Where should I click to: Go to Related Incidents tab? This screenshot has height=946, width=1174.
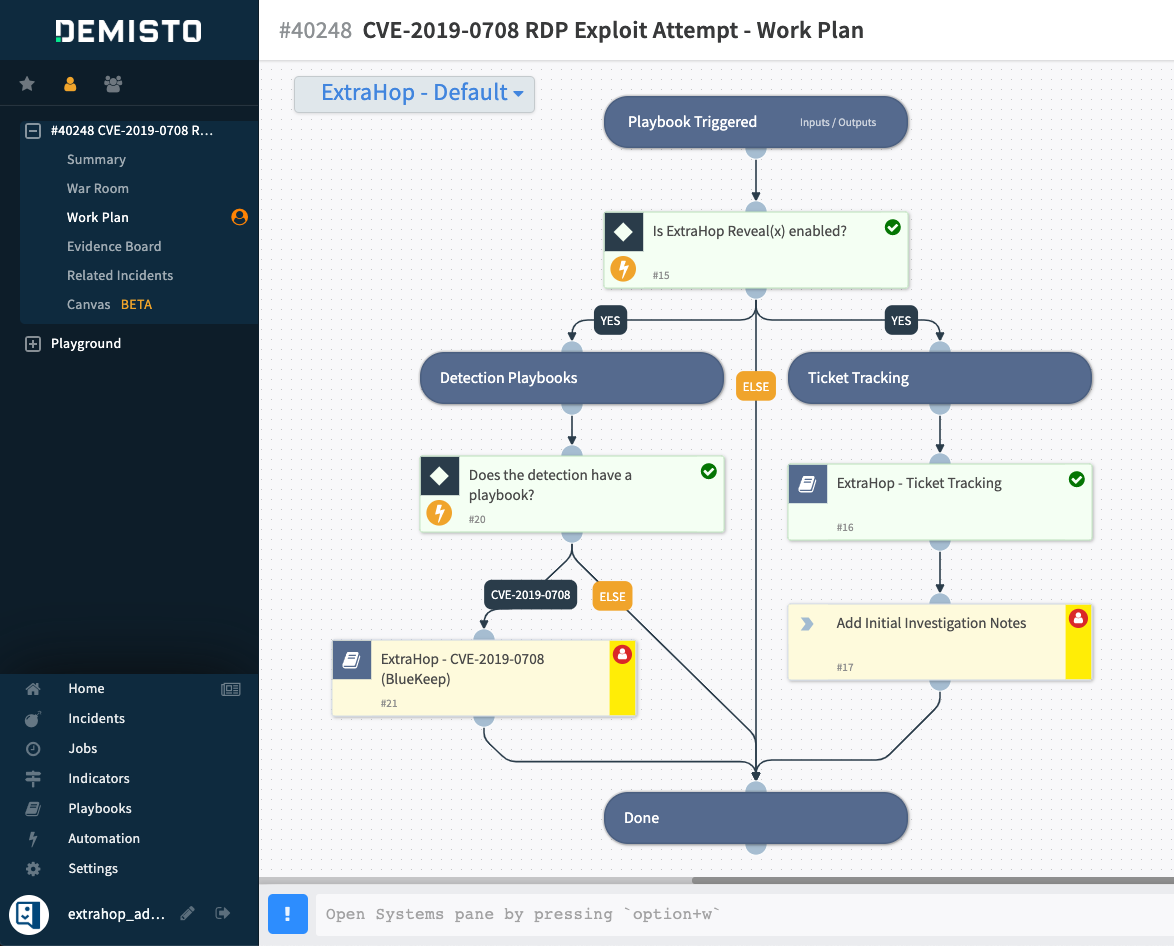120,276
